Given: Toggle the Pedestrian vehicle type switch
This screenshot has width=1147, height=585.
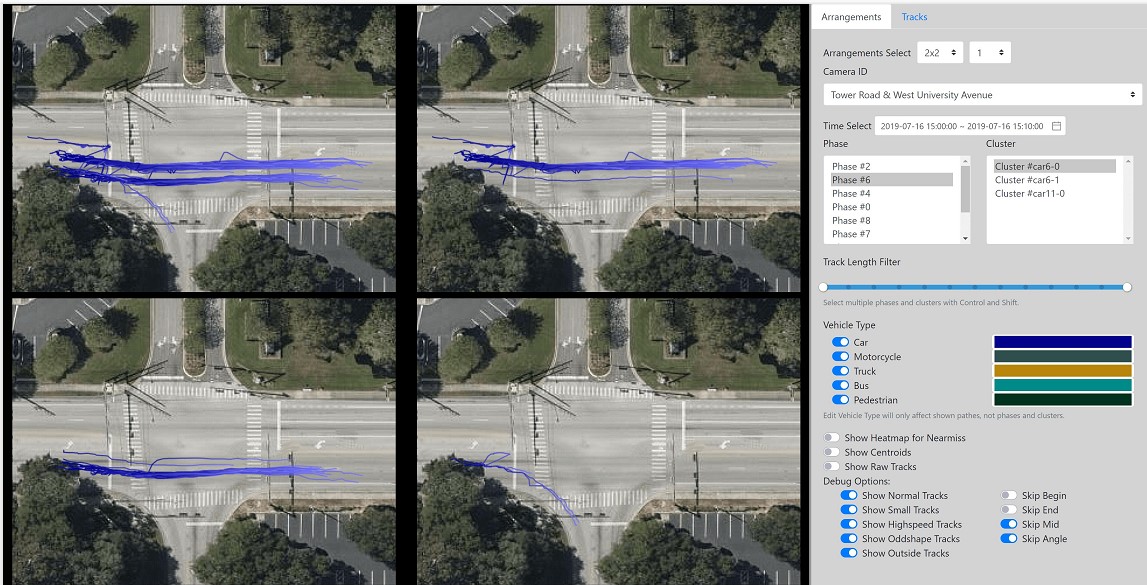Looking at the screenshot, I should [x=840, y=400].
